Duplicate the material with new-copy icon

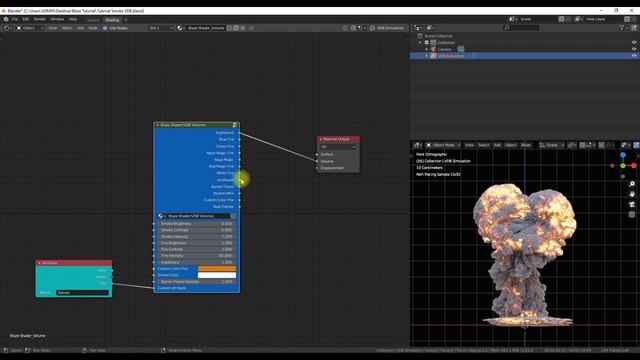pos(236,28)
